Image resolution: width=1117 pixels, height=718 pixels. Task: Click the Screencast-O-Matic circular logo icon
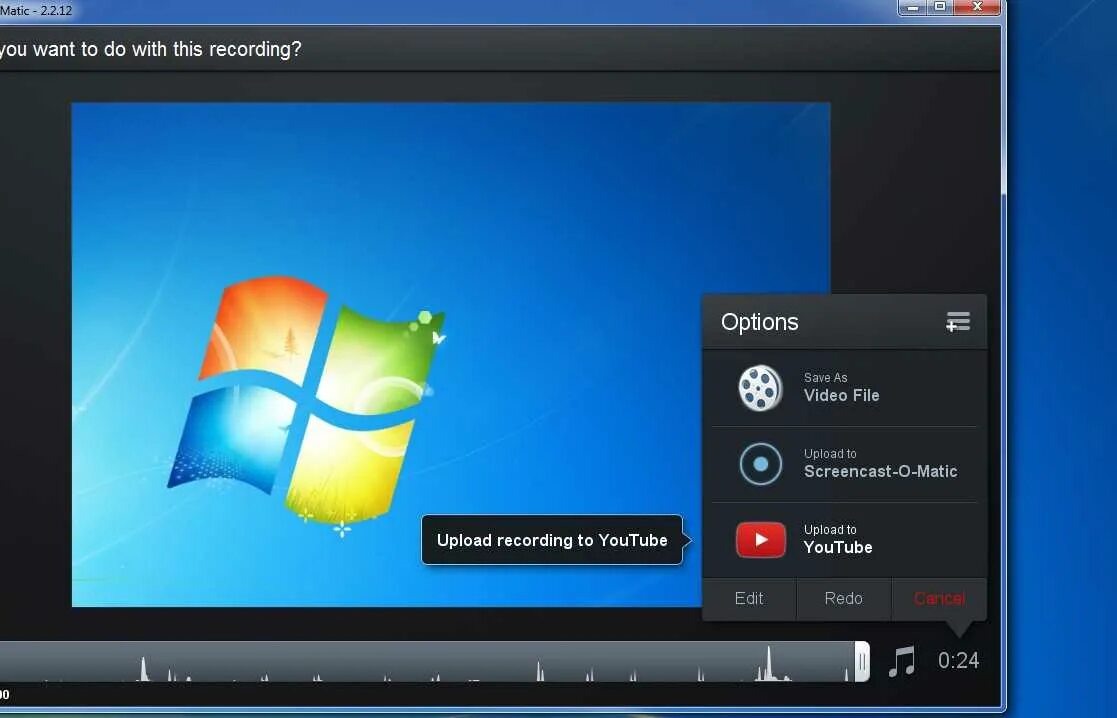point(760,464)
